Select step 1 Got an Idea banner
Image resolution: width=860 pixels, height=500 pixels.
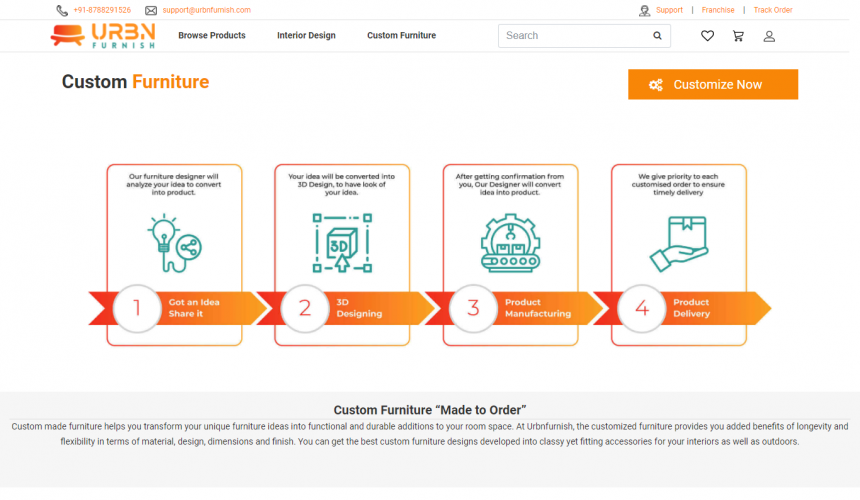pyautogui.click(x=178, y=308)
